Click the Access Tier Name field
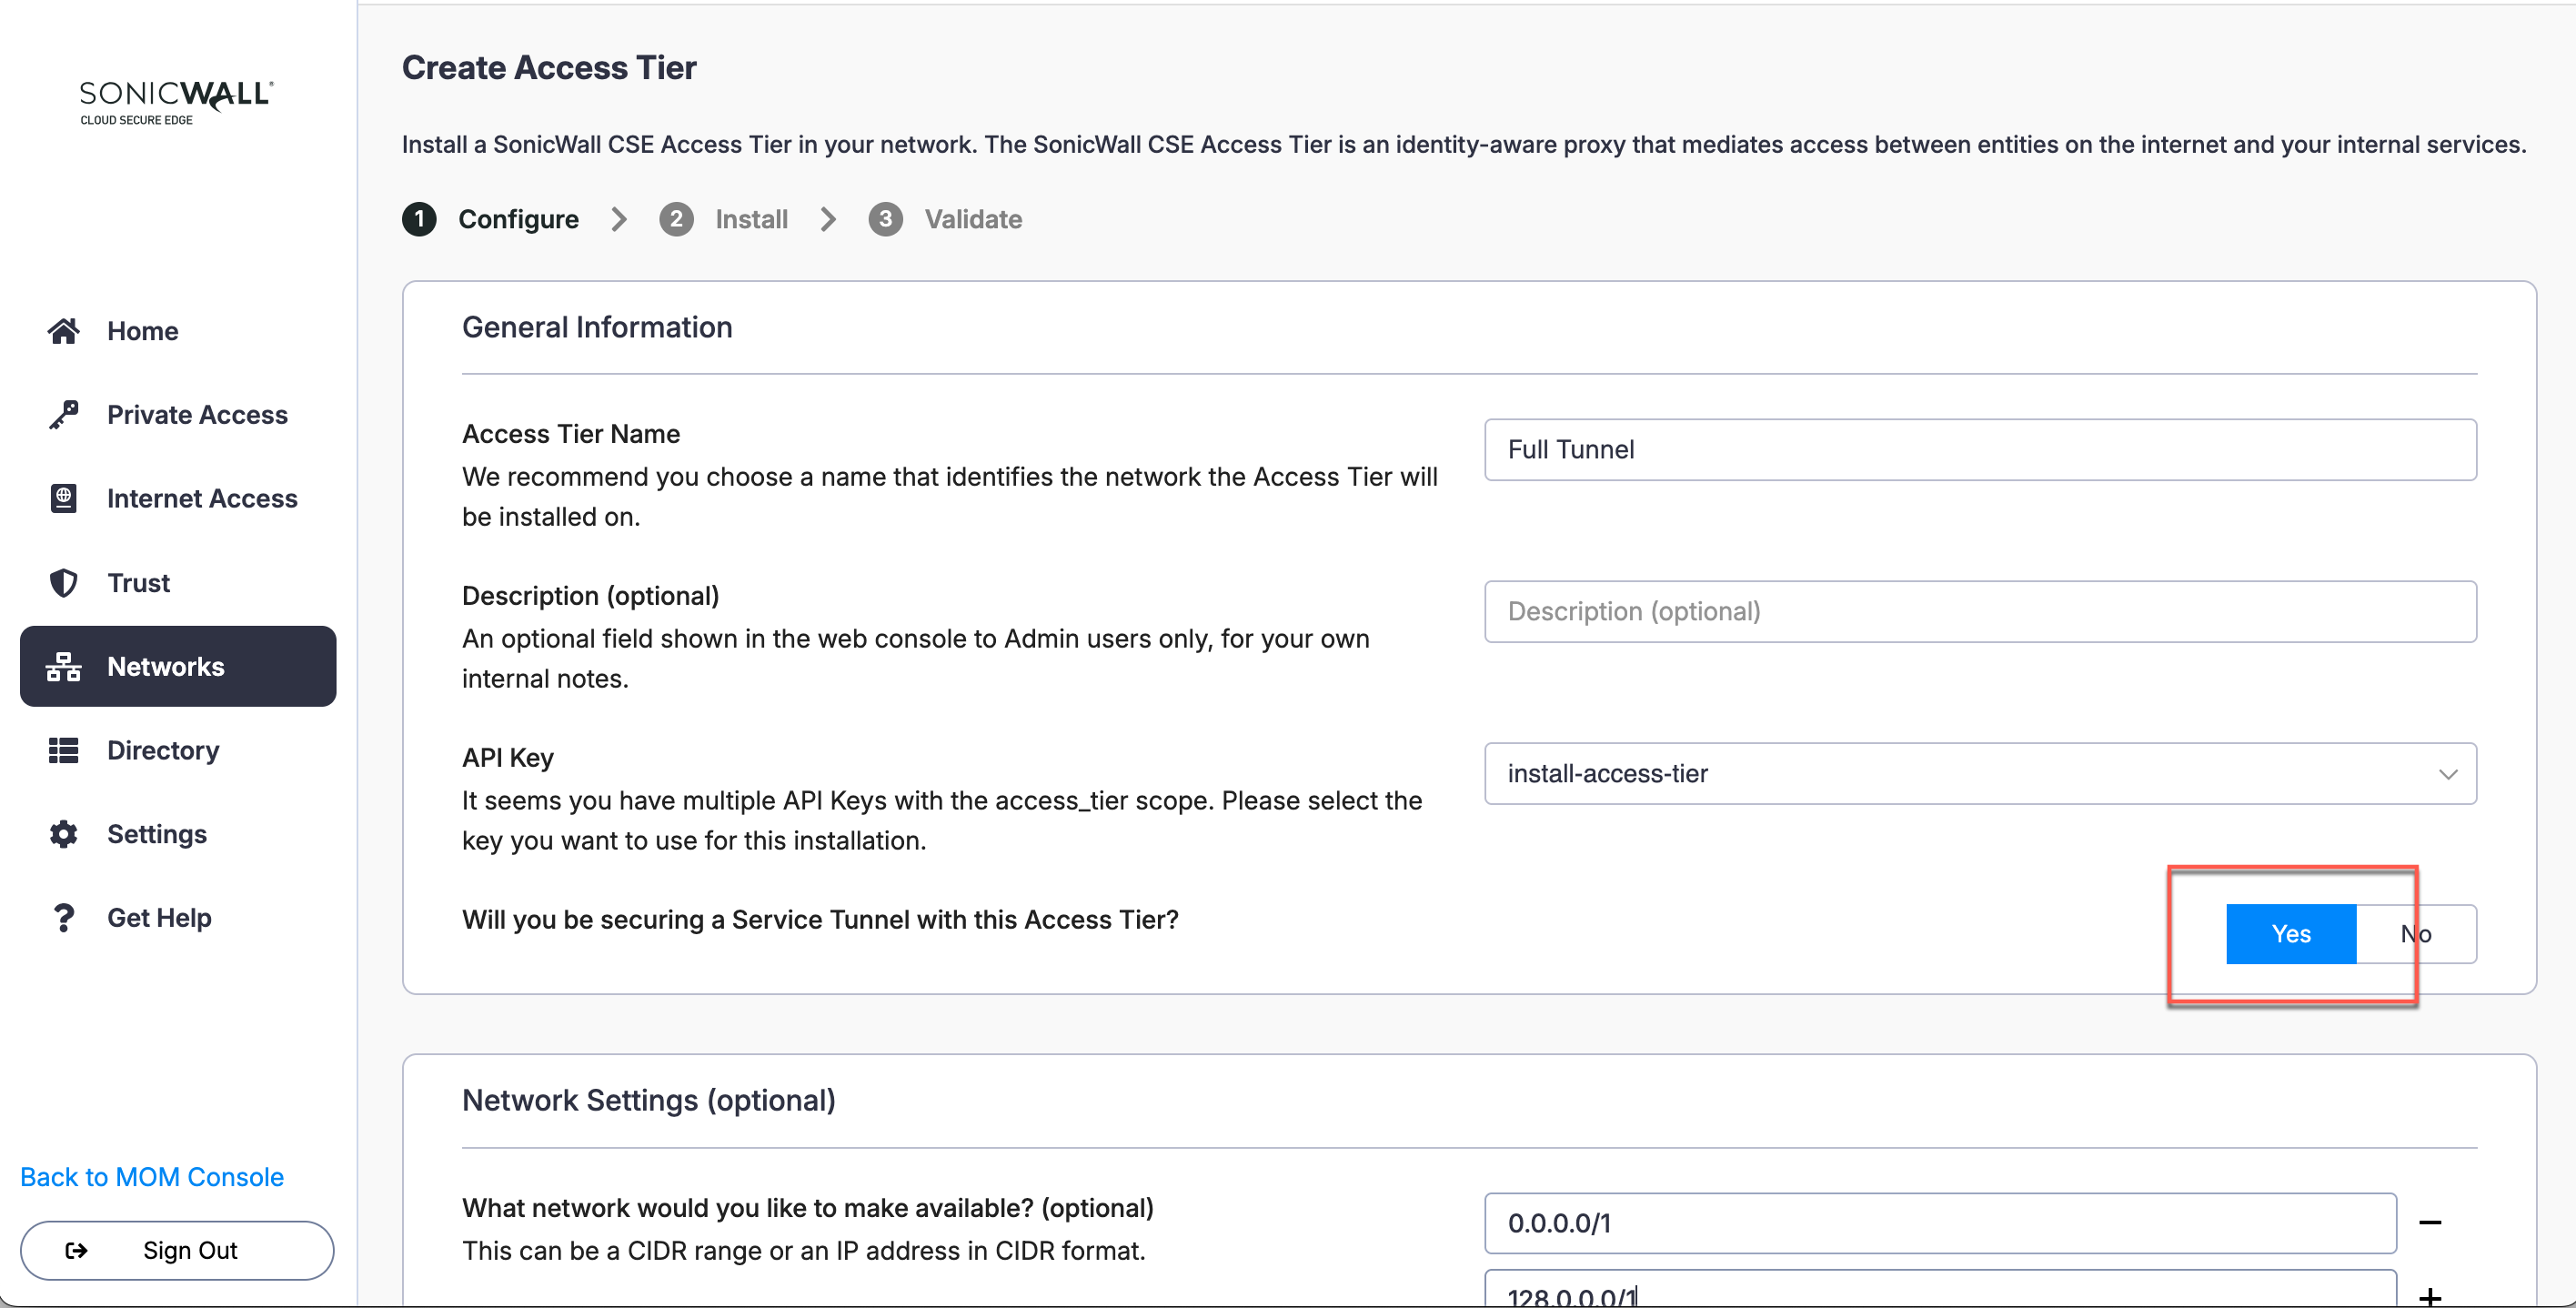 click(x=1979, y=450)
